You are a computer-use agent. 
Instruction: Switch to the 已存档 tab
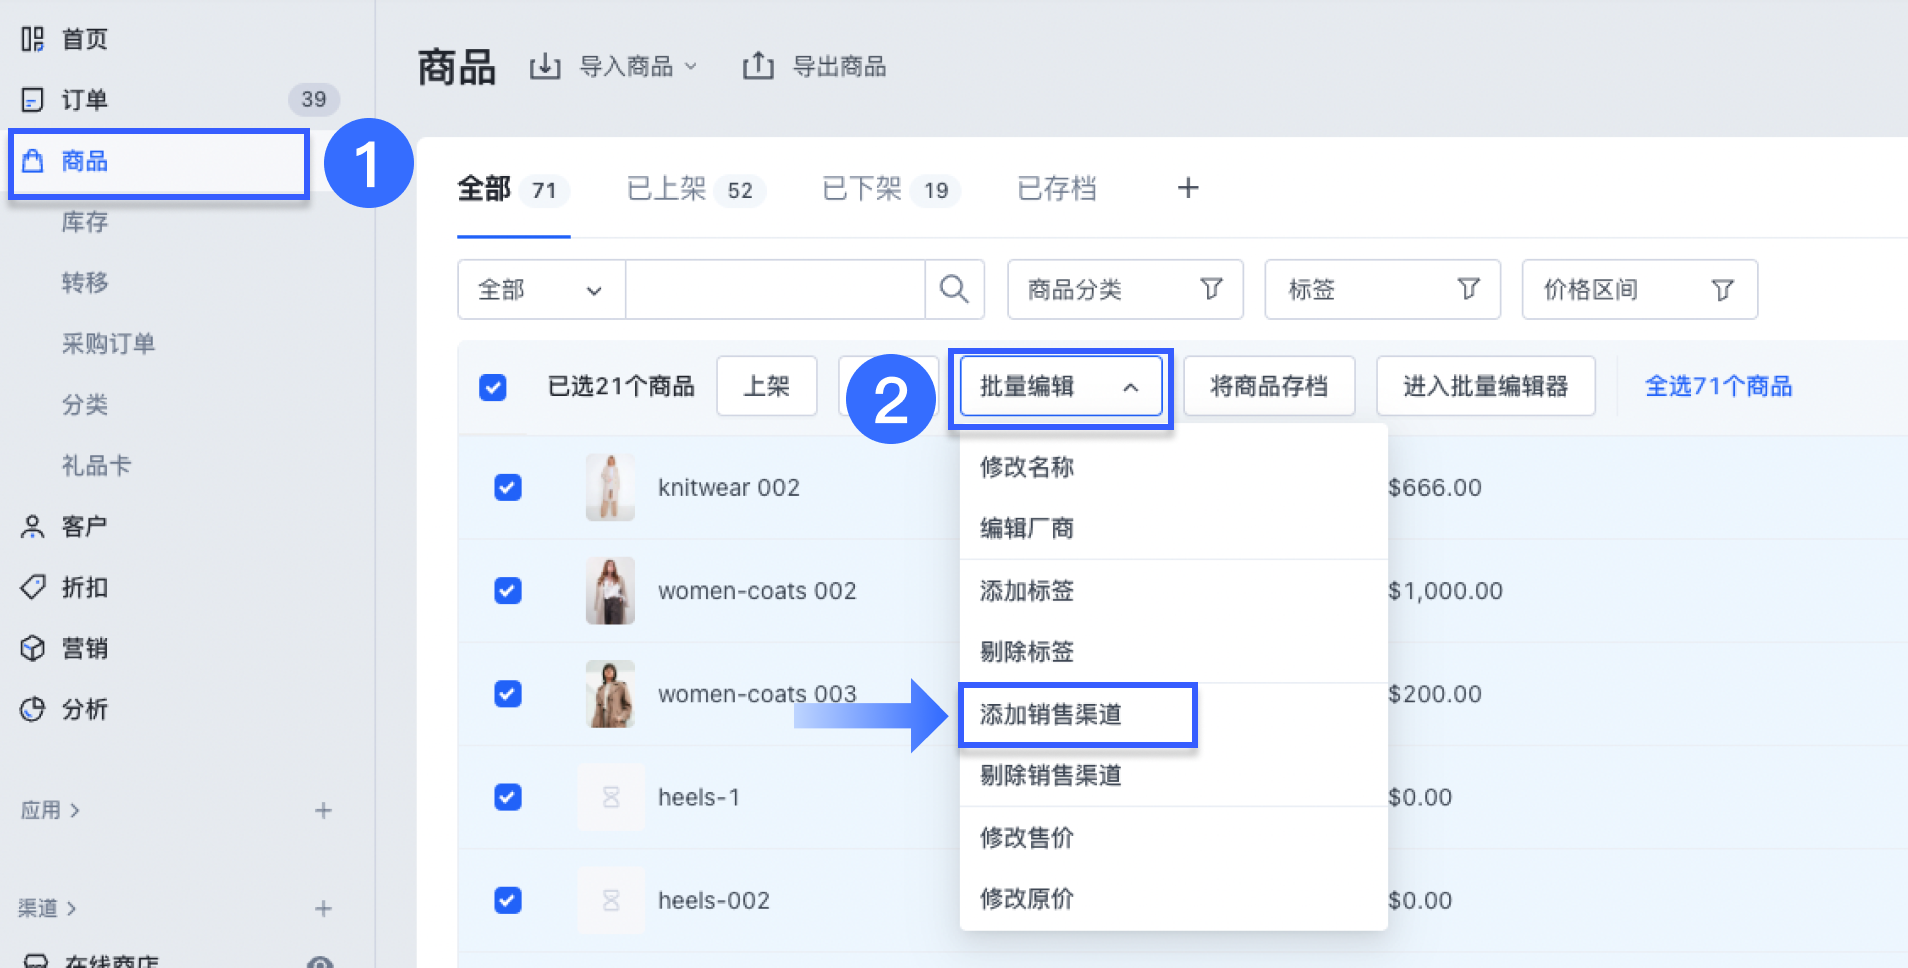click(x=1056, y=189)
